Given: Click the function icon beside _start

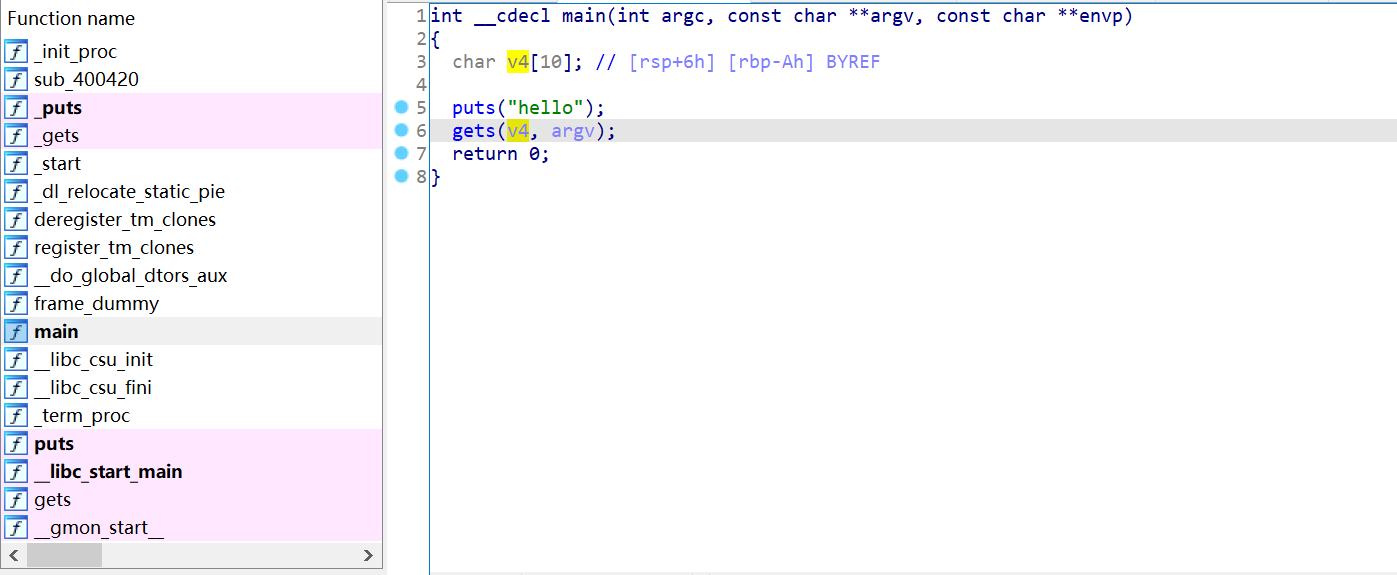Looking at the screenshot, I should [x=16, y=164].
